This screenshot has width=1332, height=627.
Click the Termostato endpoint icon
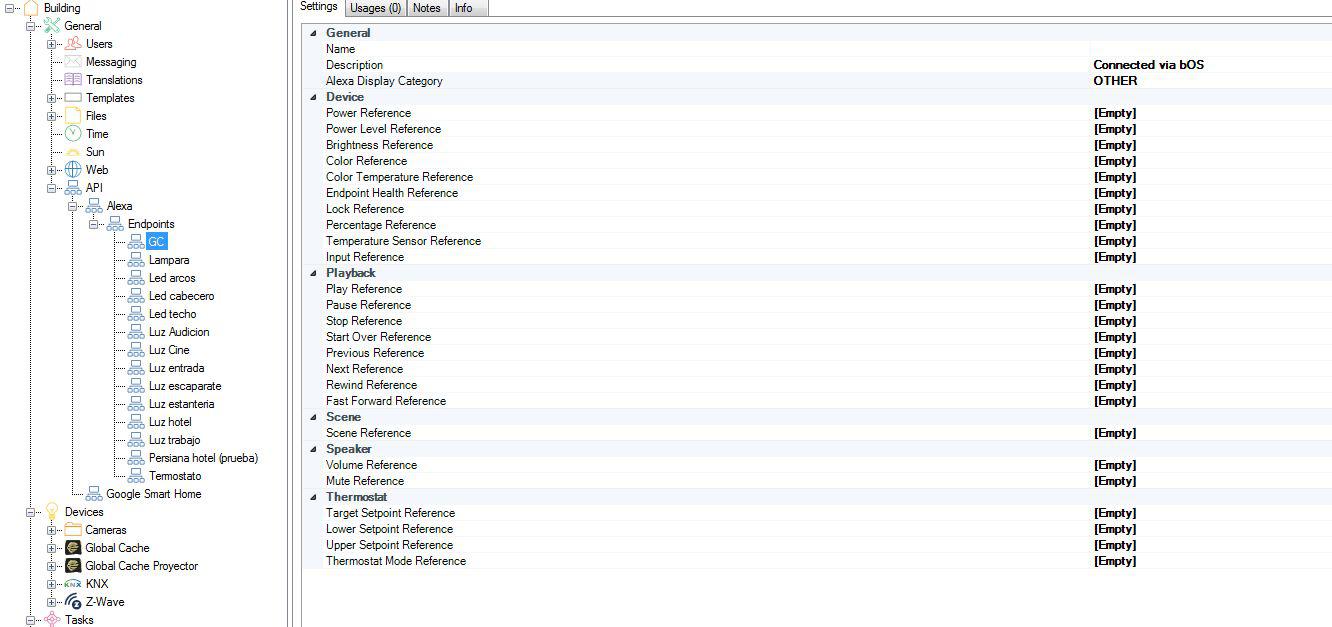[x=136, y=476]
